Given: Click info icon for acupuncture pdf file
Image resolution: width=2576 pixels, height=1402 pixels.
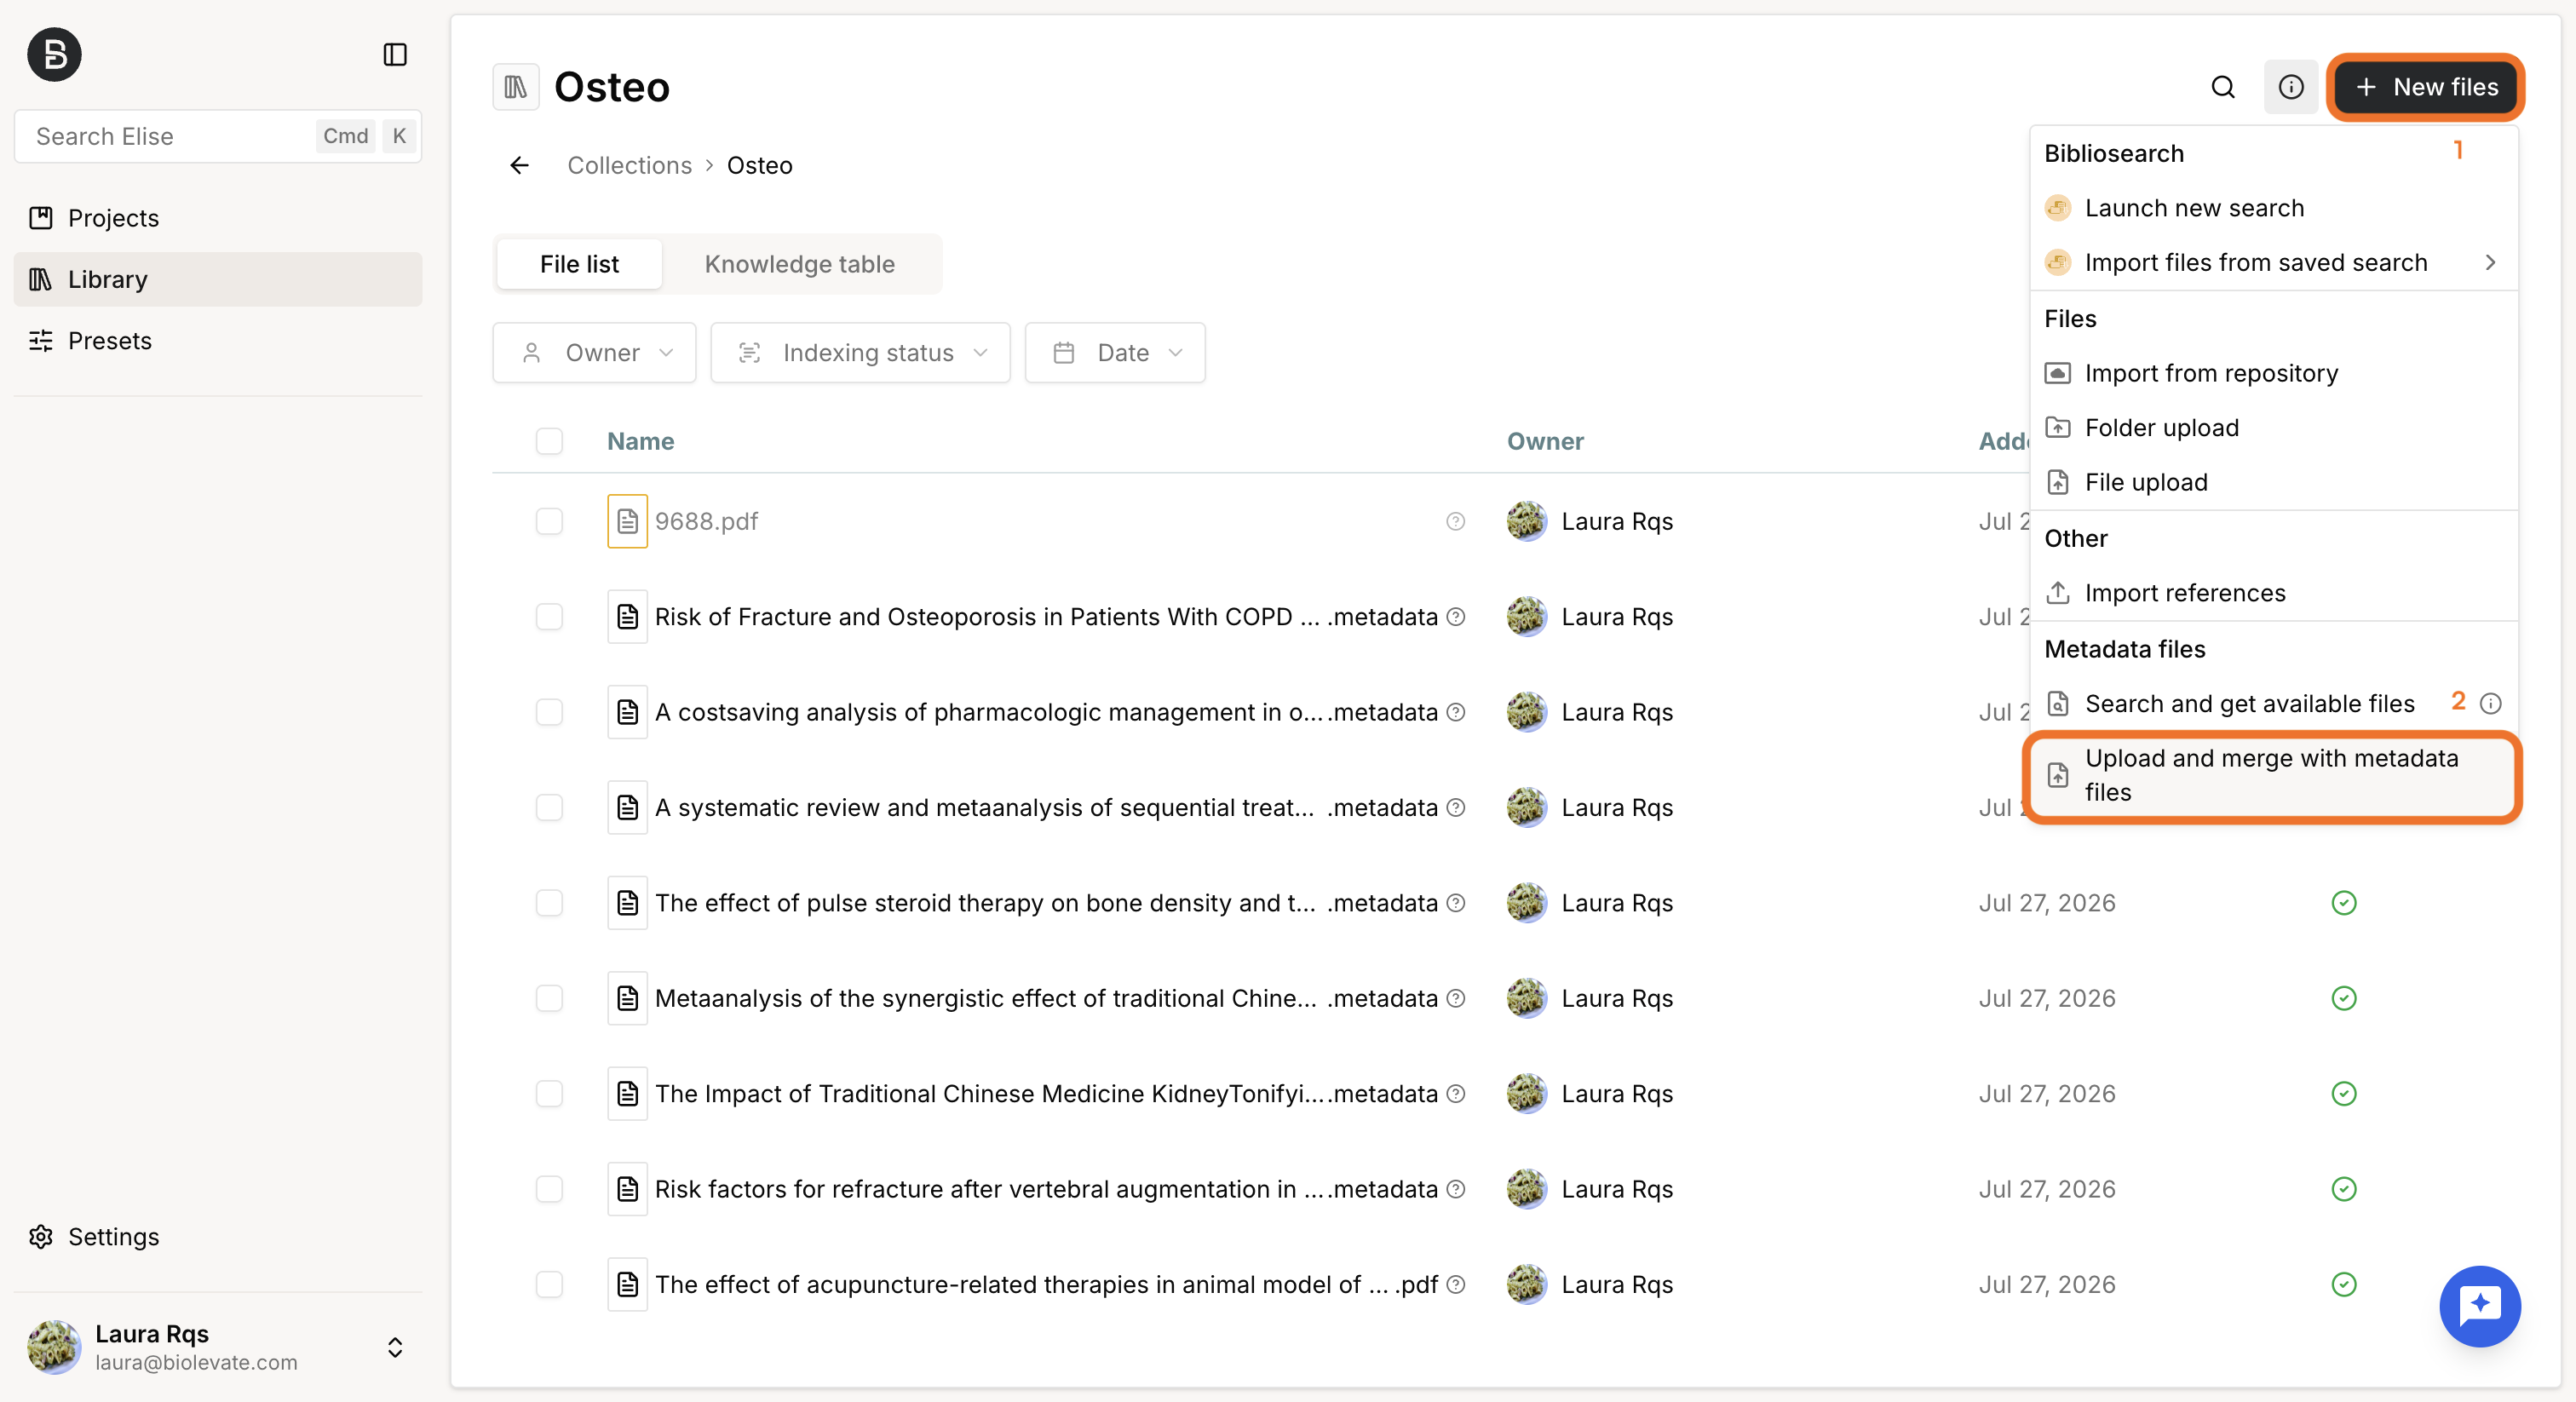Looking at the screenshot, I should click(1456, 1284).
